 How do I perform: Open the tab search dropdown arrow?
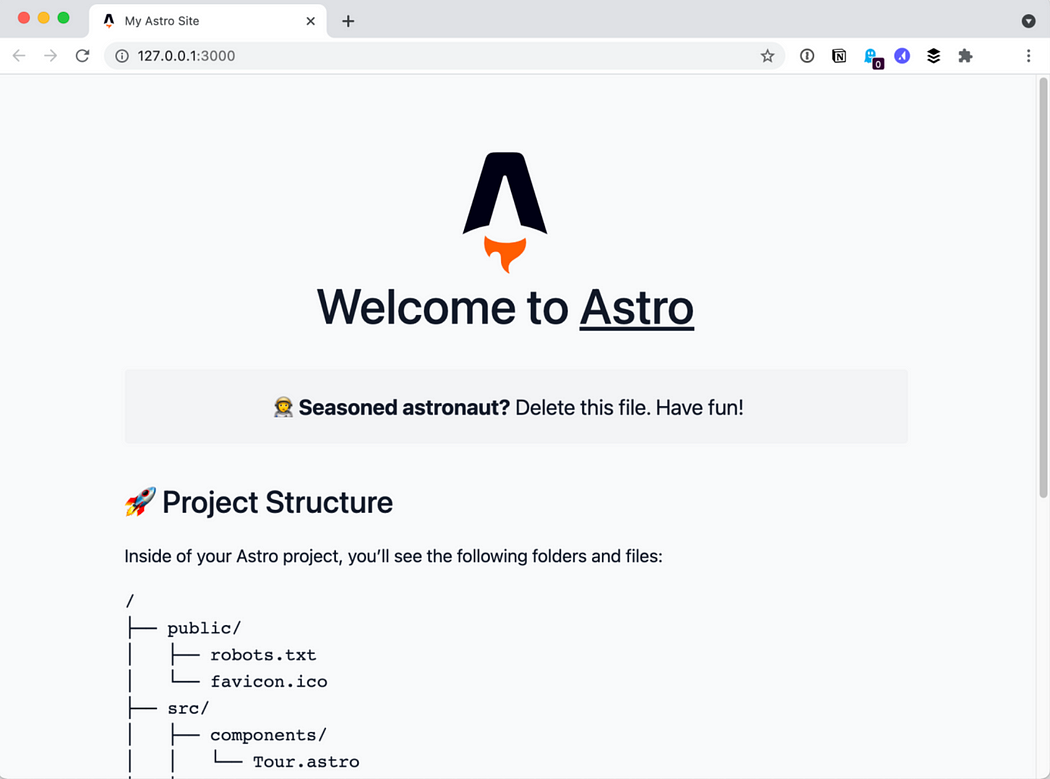(1029, 21)
